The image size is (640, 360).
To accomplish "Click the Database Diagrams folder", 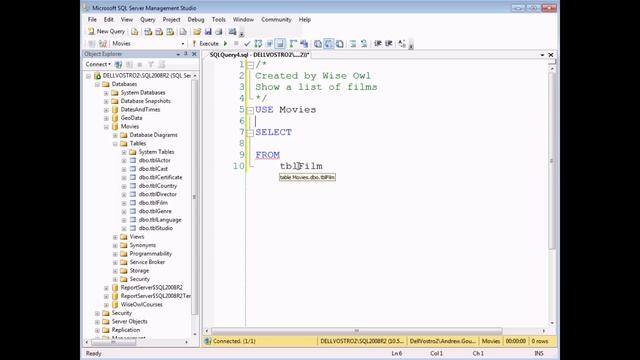I will pyautogui.click(x=153, y=135).
